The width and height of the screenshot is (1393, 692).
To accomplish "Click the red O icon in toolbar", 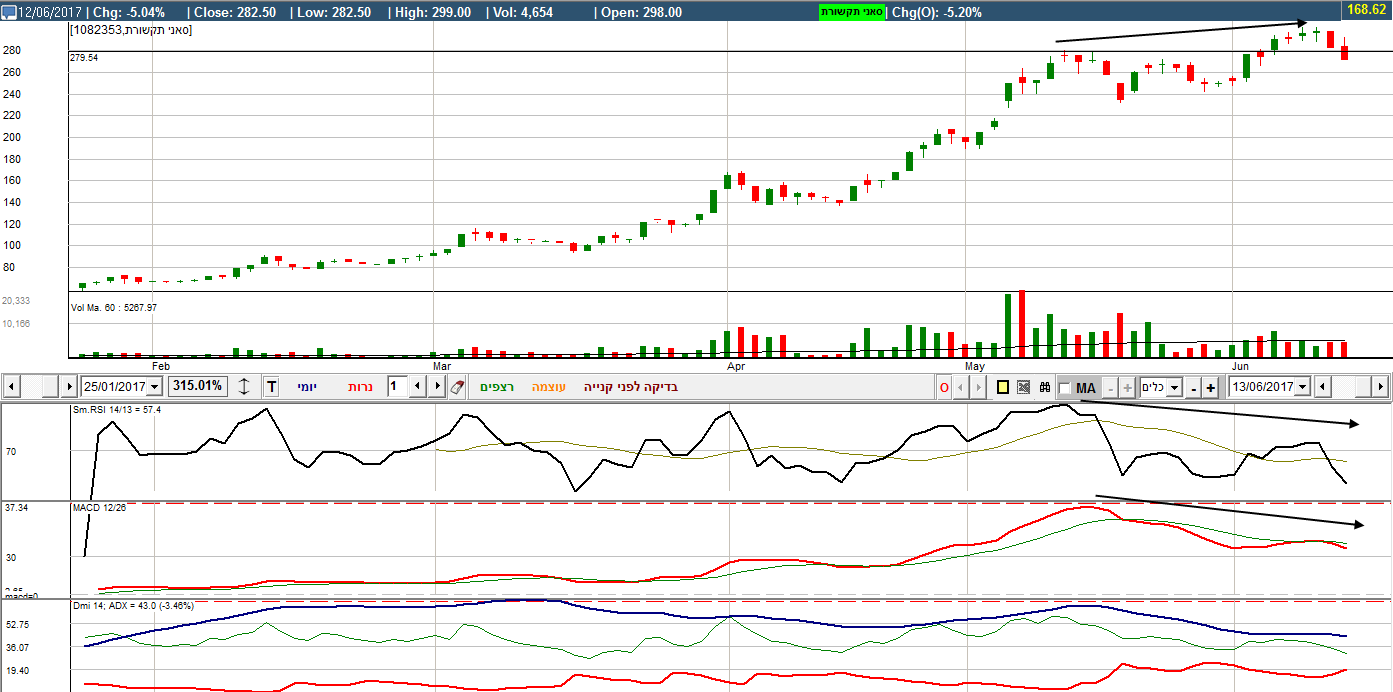I will point(944,387).
